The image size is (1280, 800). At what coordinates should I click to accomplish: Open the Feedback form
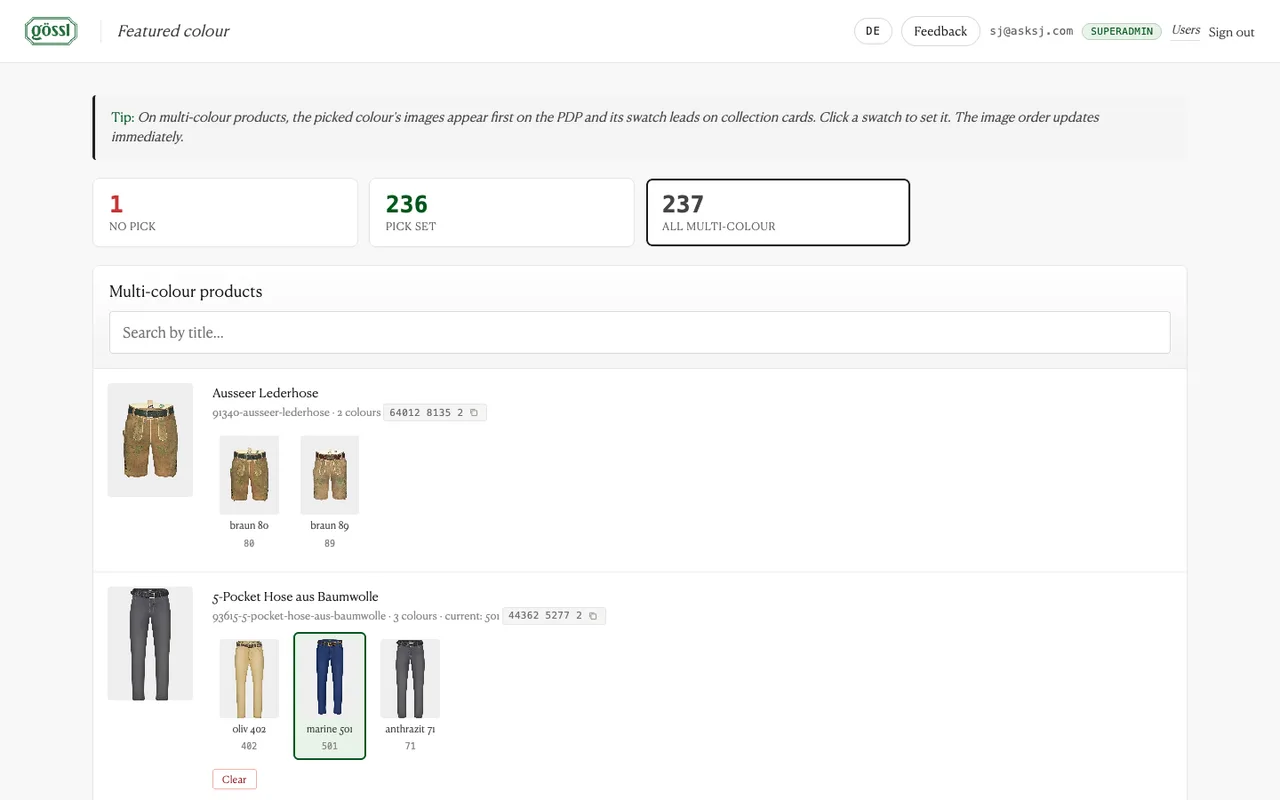[940, 31]
